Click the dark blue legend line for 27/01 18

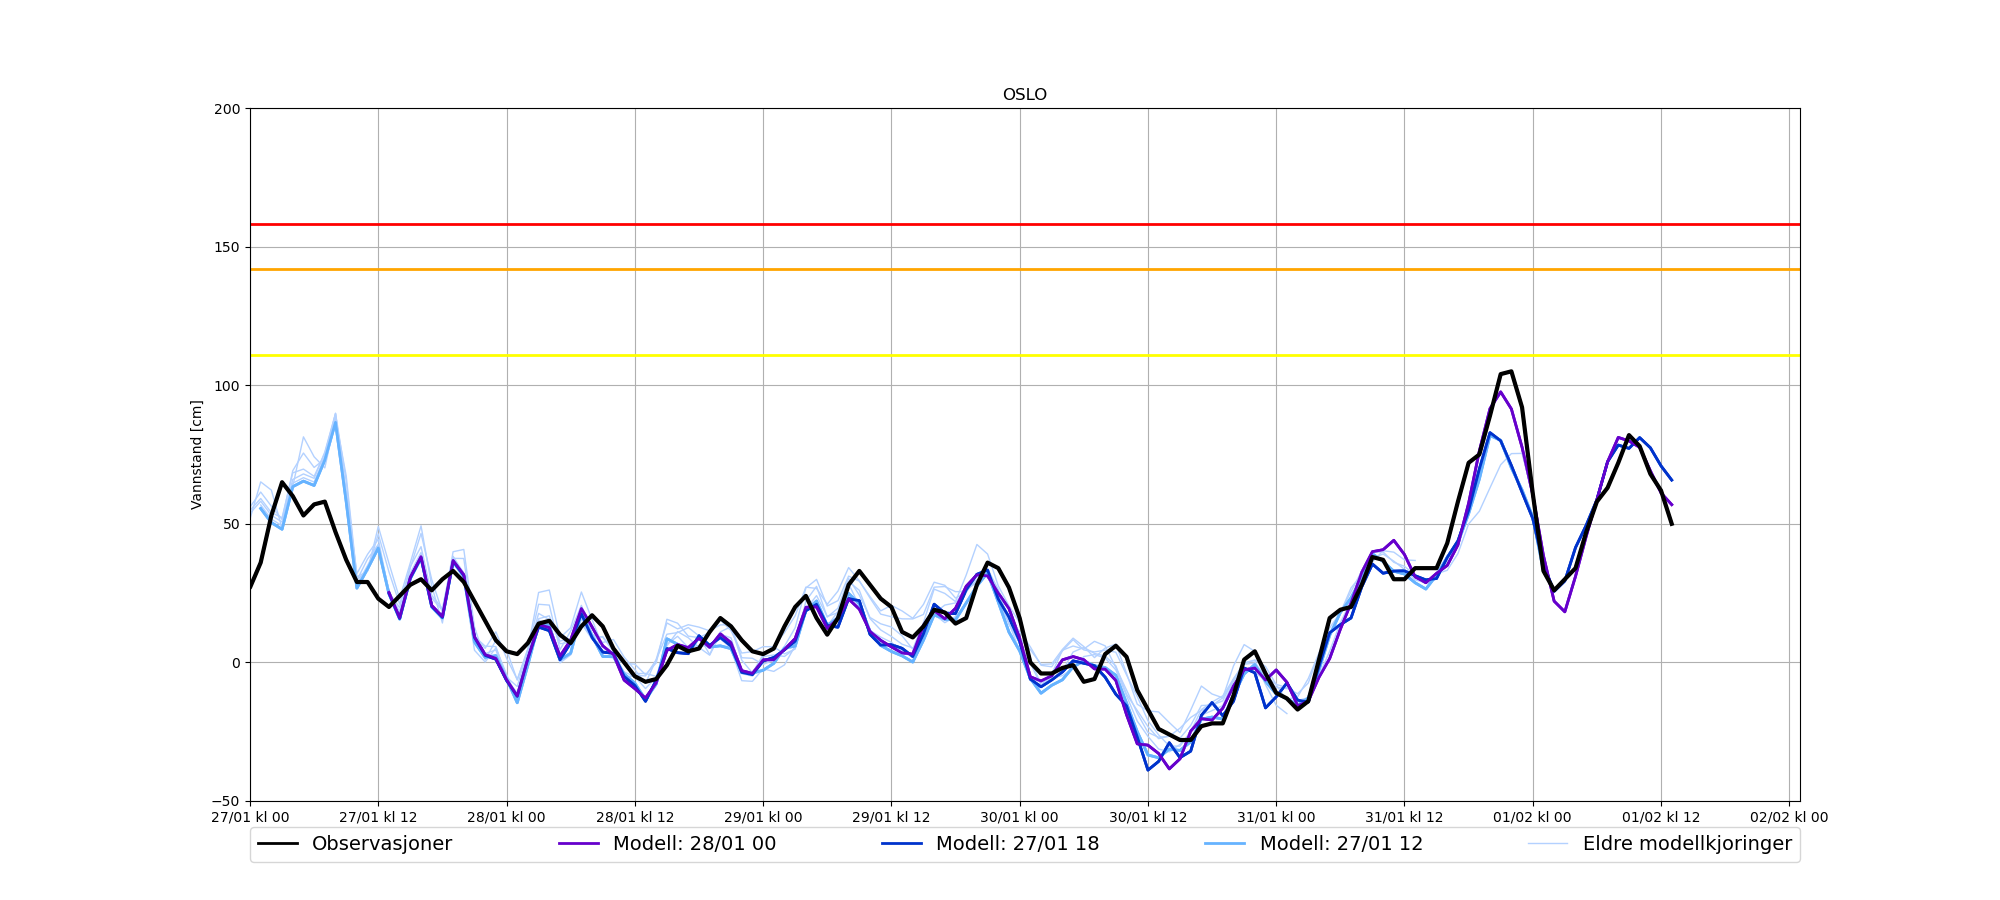[902, 844]
